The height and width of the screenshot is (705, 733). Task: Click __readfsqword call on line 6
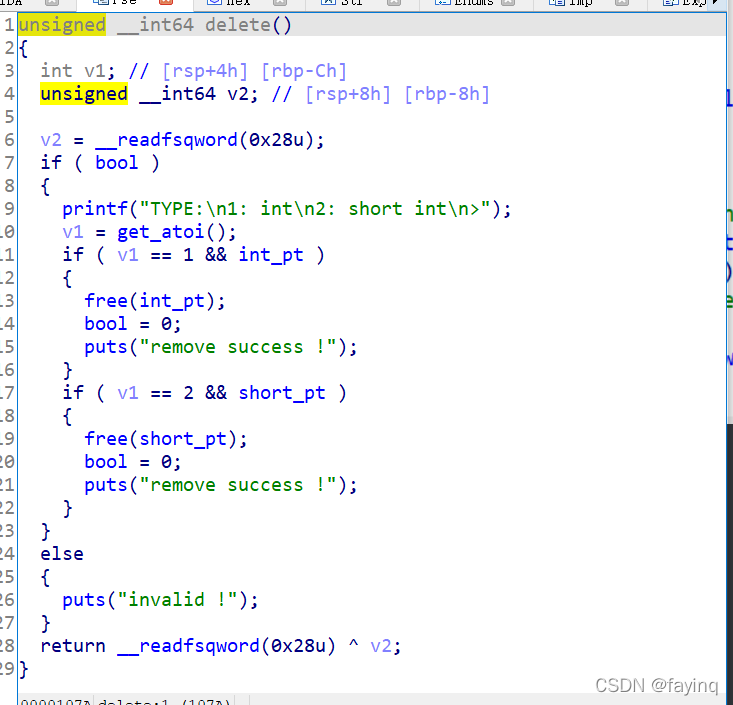point(166,140)
